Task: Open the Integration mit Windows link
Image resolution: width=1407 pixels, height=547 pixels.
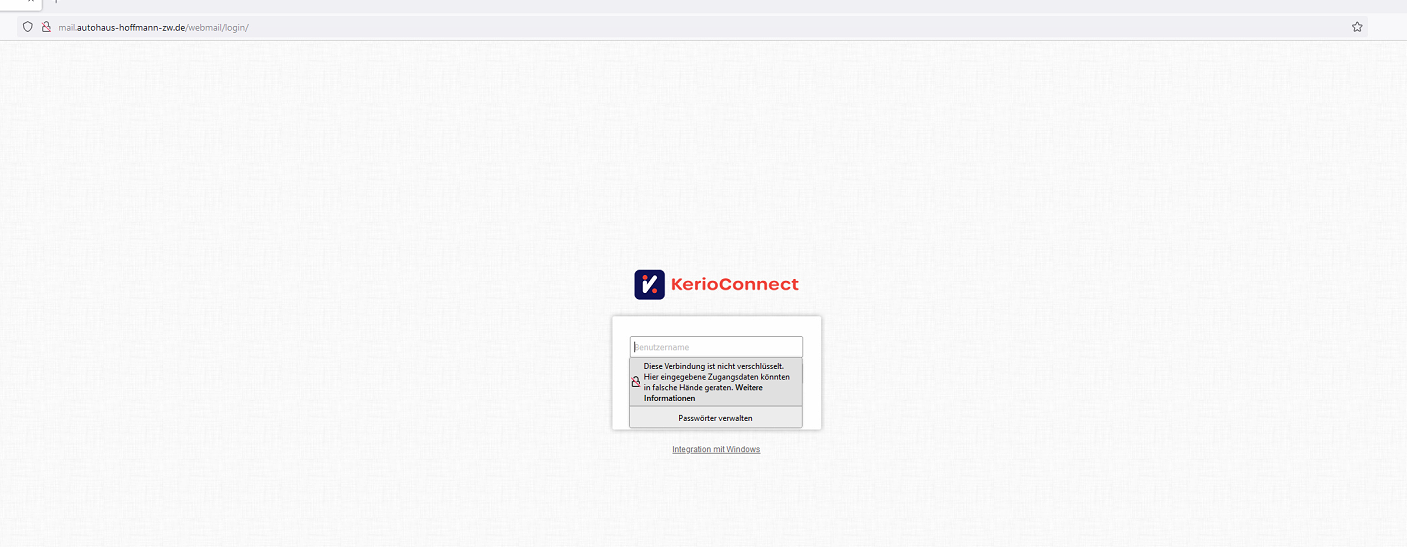Action: [716, 450]
